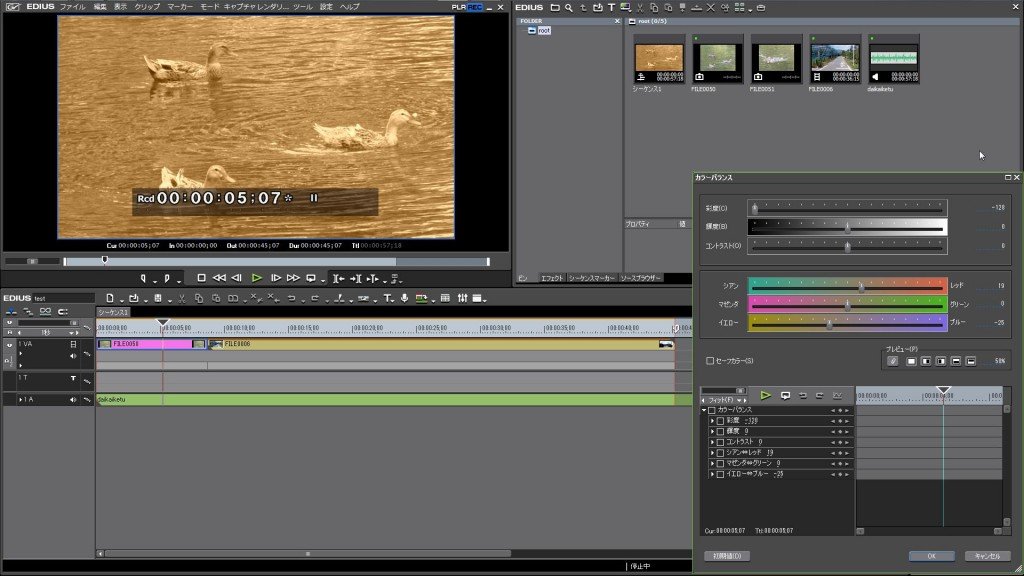This screenshot has height=576, width=1024.
Task: Collapse the カラーバランス parameter tree
Action: [x=703, y=410]
